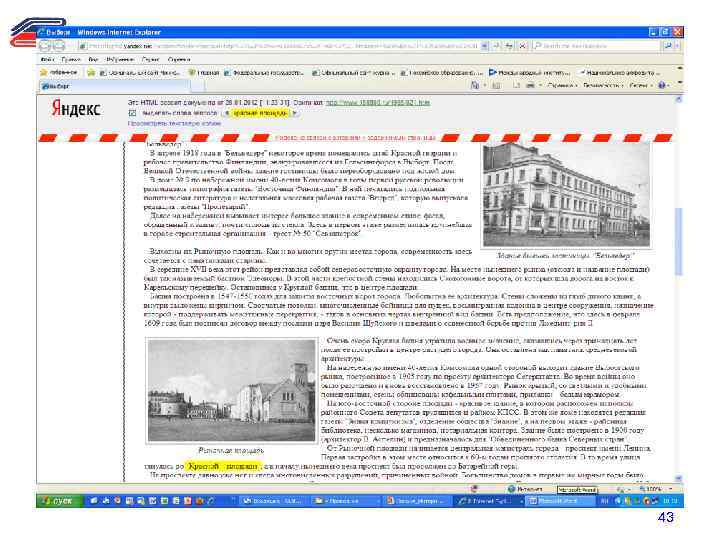Click the Международный институт favorites link

[529, 73]
